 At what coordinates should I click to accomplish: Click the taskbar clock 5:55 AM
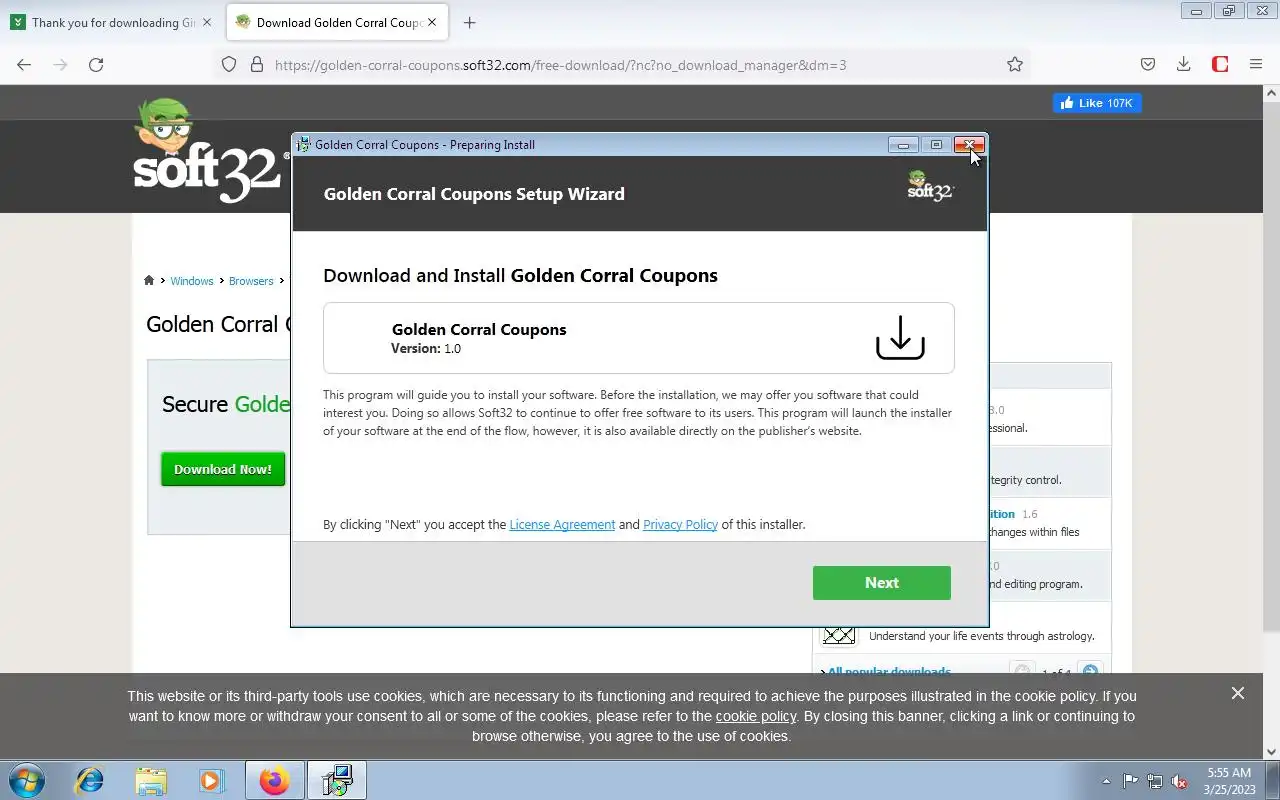(x=1229, y=781)
